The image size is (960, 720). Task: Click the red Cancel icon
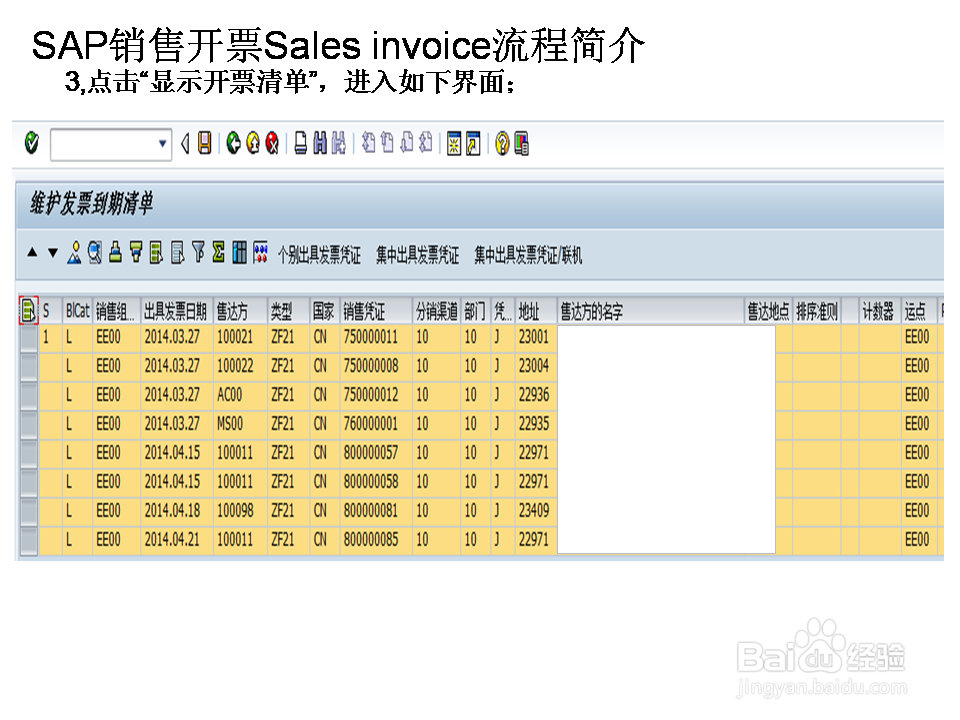tap(272, 144)
